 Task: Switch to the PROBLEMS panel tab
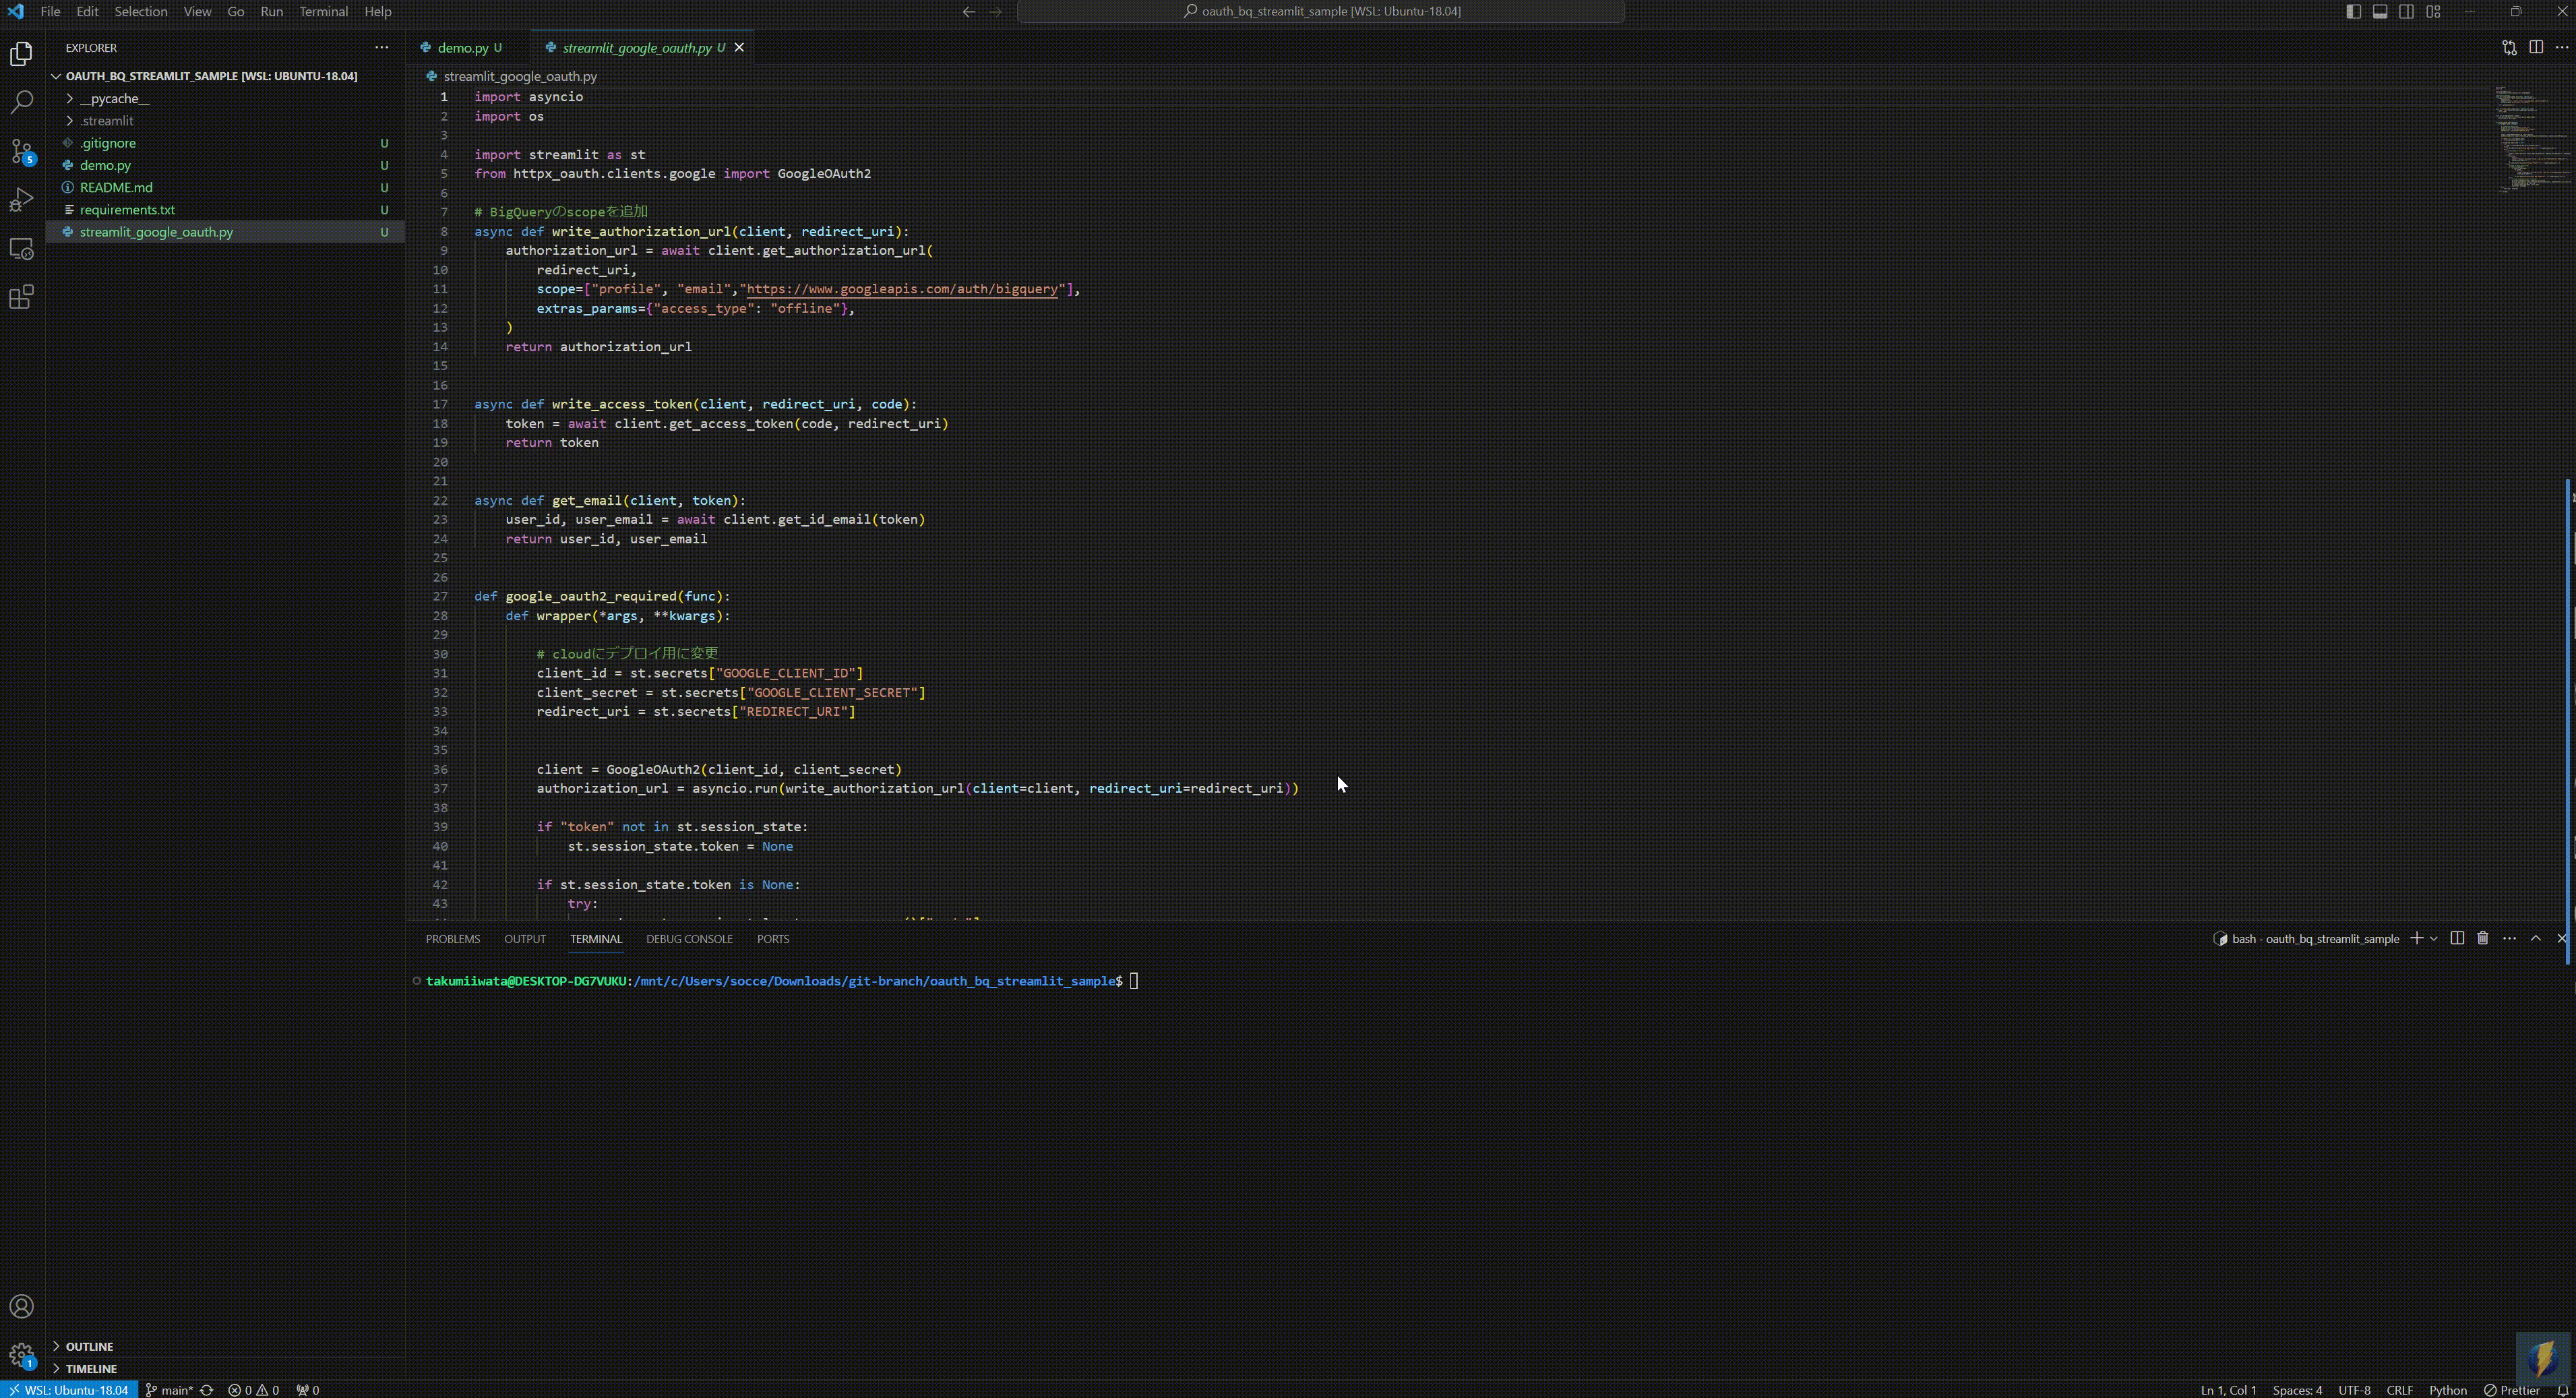coord(452,938)
